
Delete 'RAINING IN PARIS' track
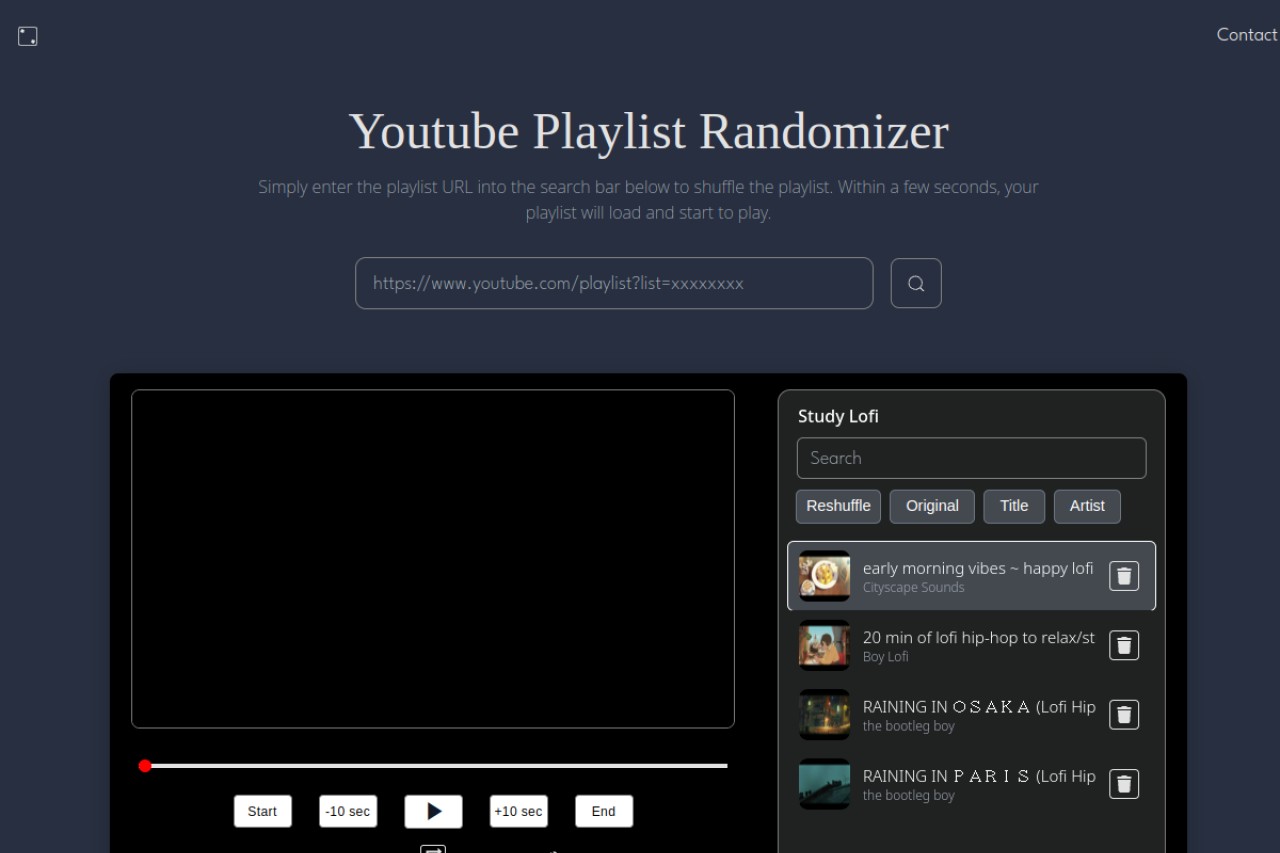[1124, 783]
